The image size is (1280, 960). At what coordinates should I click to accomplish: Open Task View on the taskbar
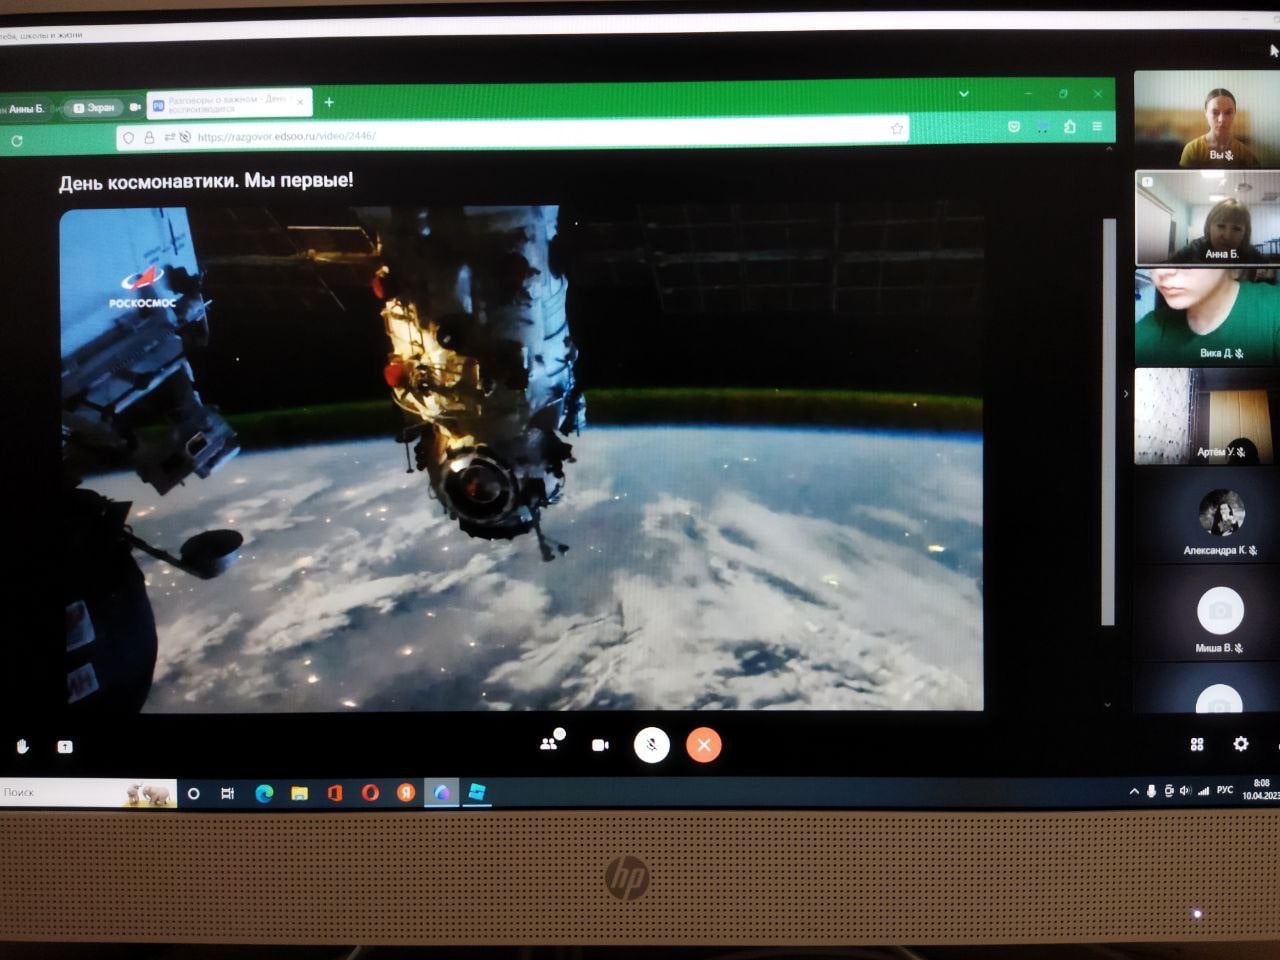click(228, 793)
